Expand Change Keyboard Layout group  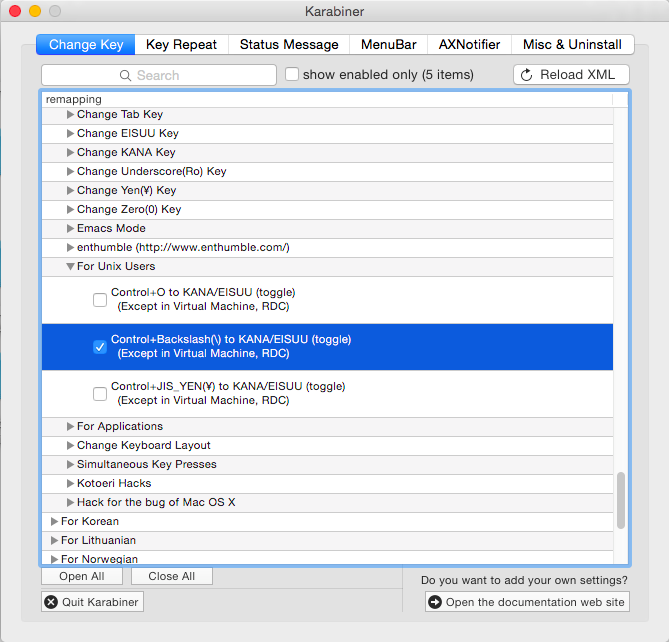point(70,445)
